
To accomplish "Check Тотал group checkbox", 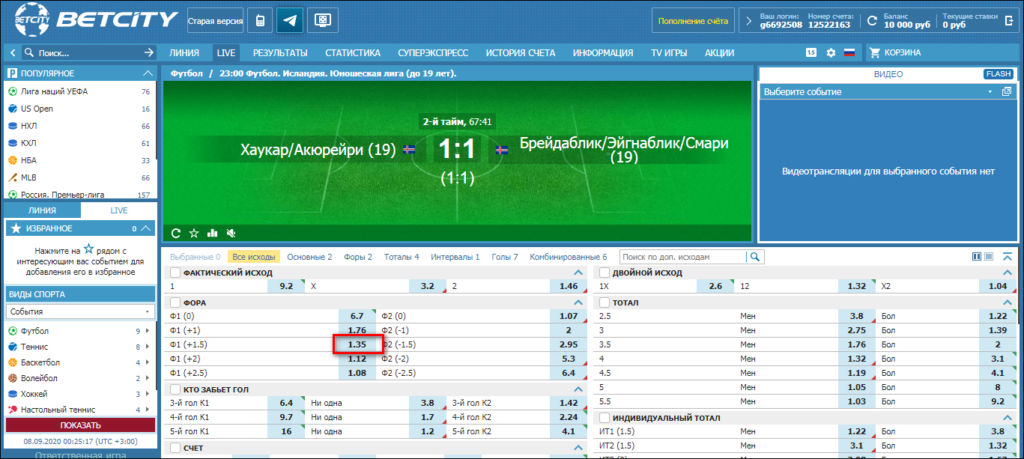I will tap(604, 303).
